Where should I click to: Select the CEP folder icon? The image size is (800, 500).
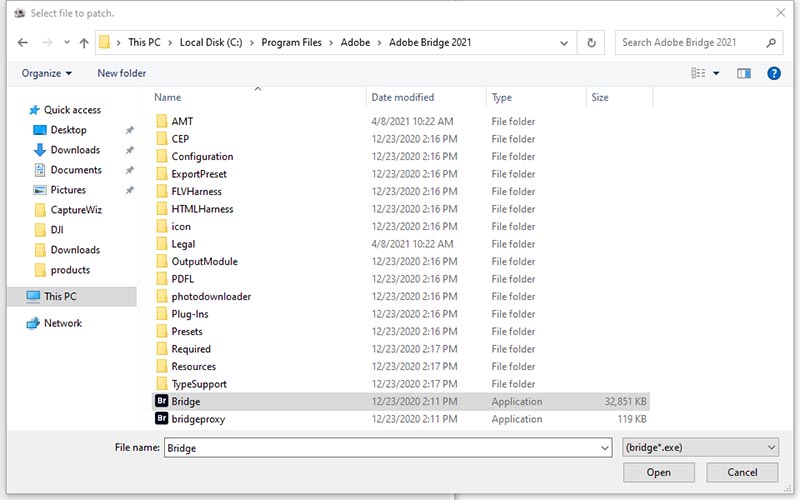click(162, 139)
